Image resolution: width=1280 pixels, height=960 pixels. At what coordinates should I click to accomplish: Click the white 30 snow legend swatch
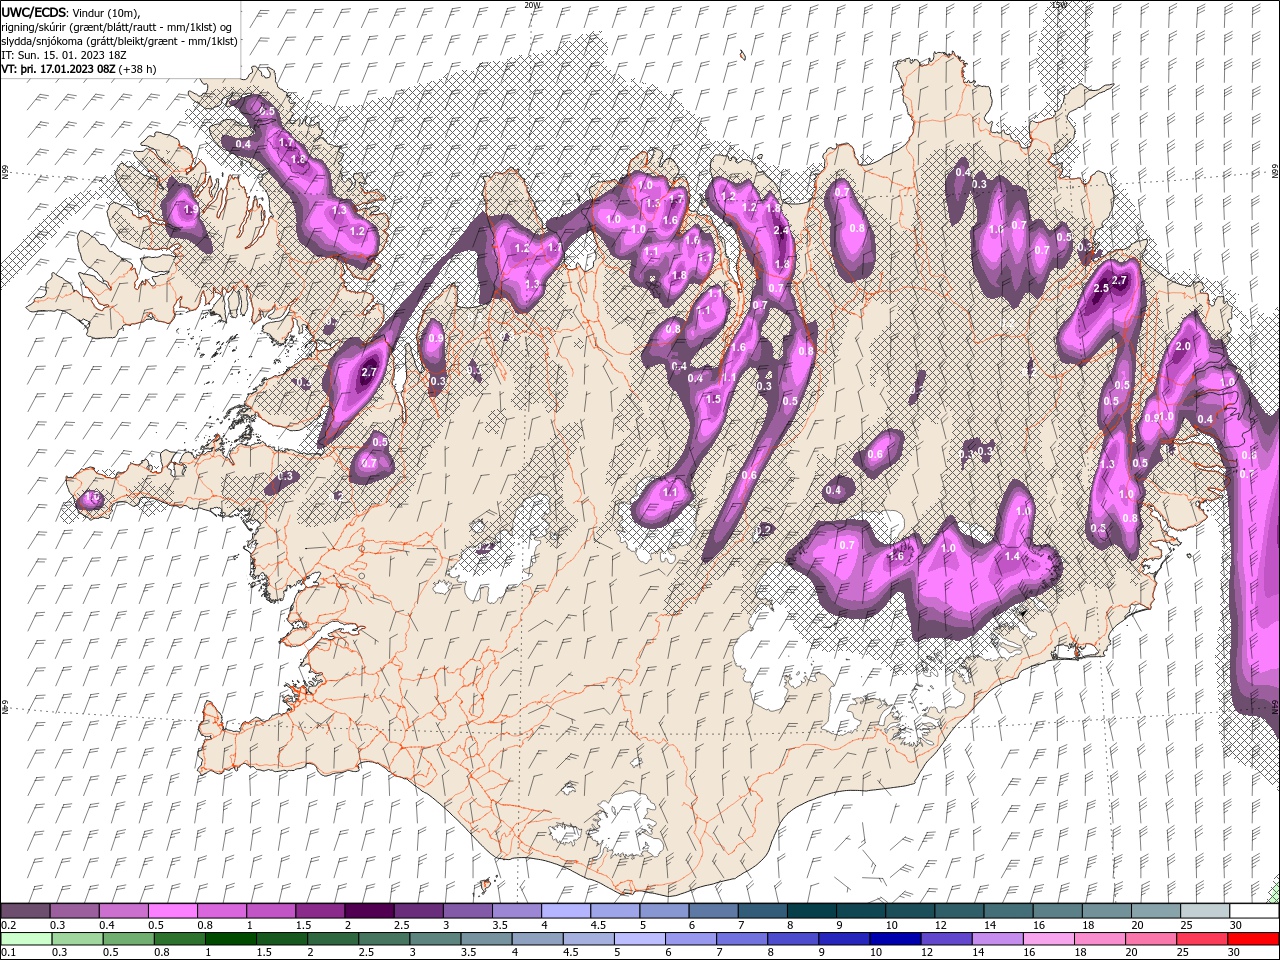1254,911
